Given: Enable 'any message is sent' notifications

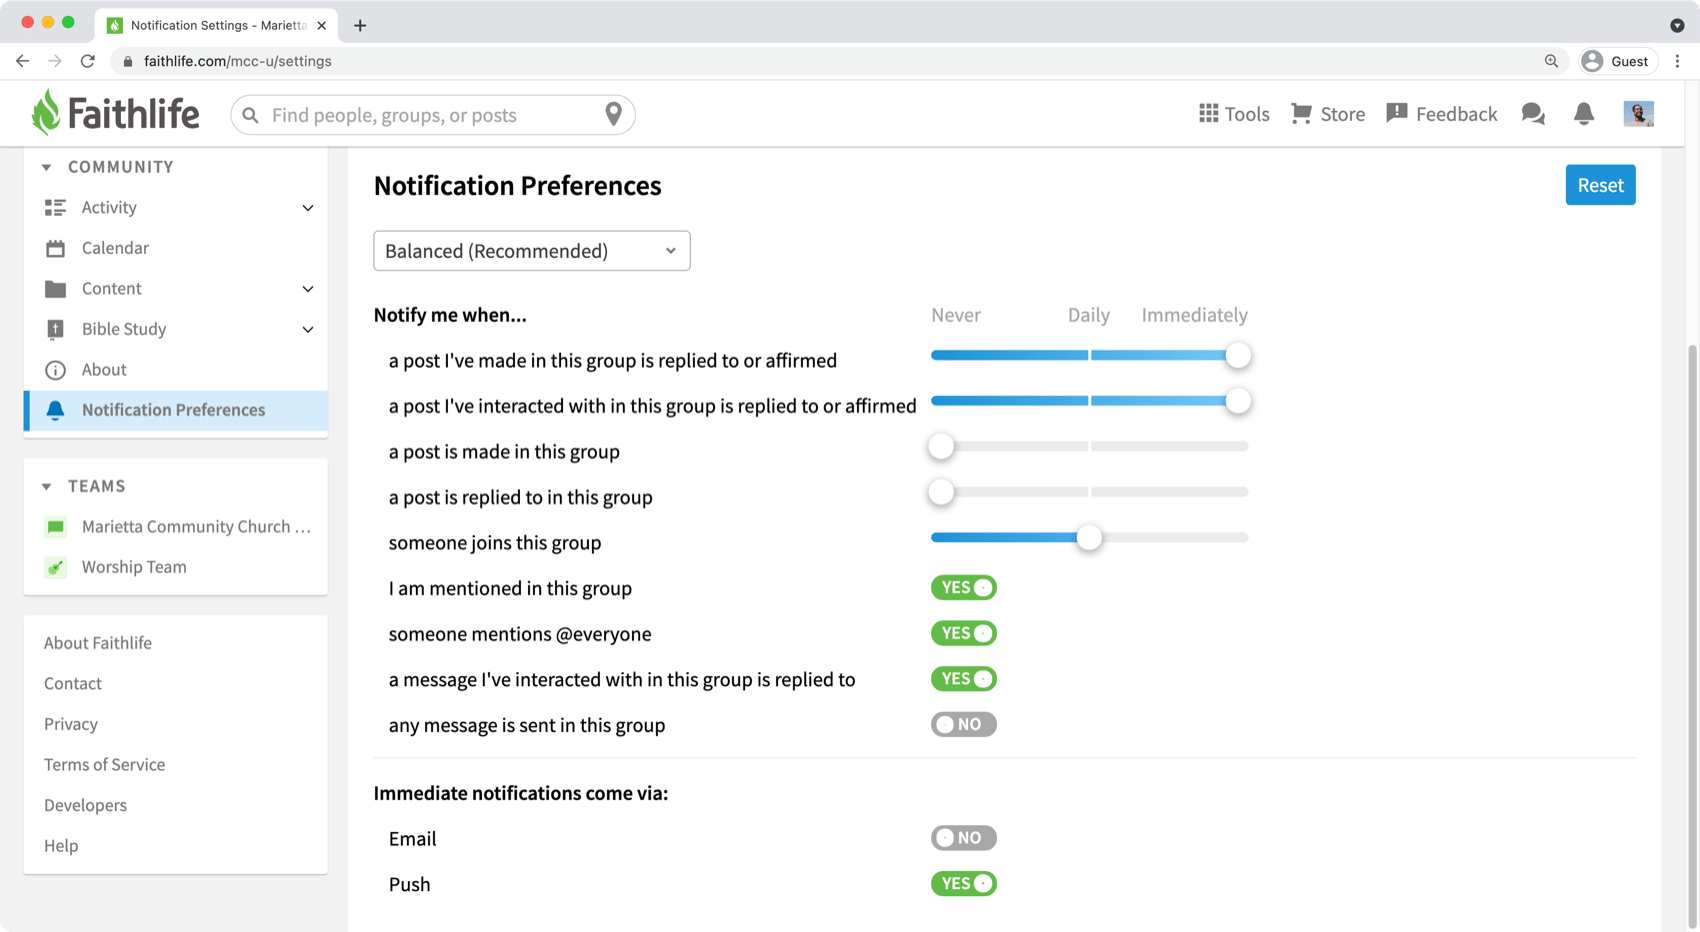Looking at the screenshot, I should click(963, 724).
